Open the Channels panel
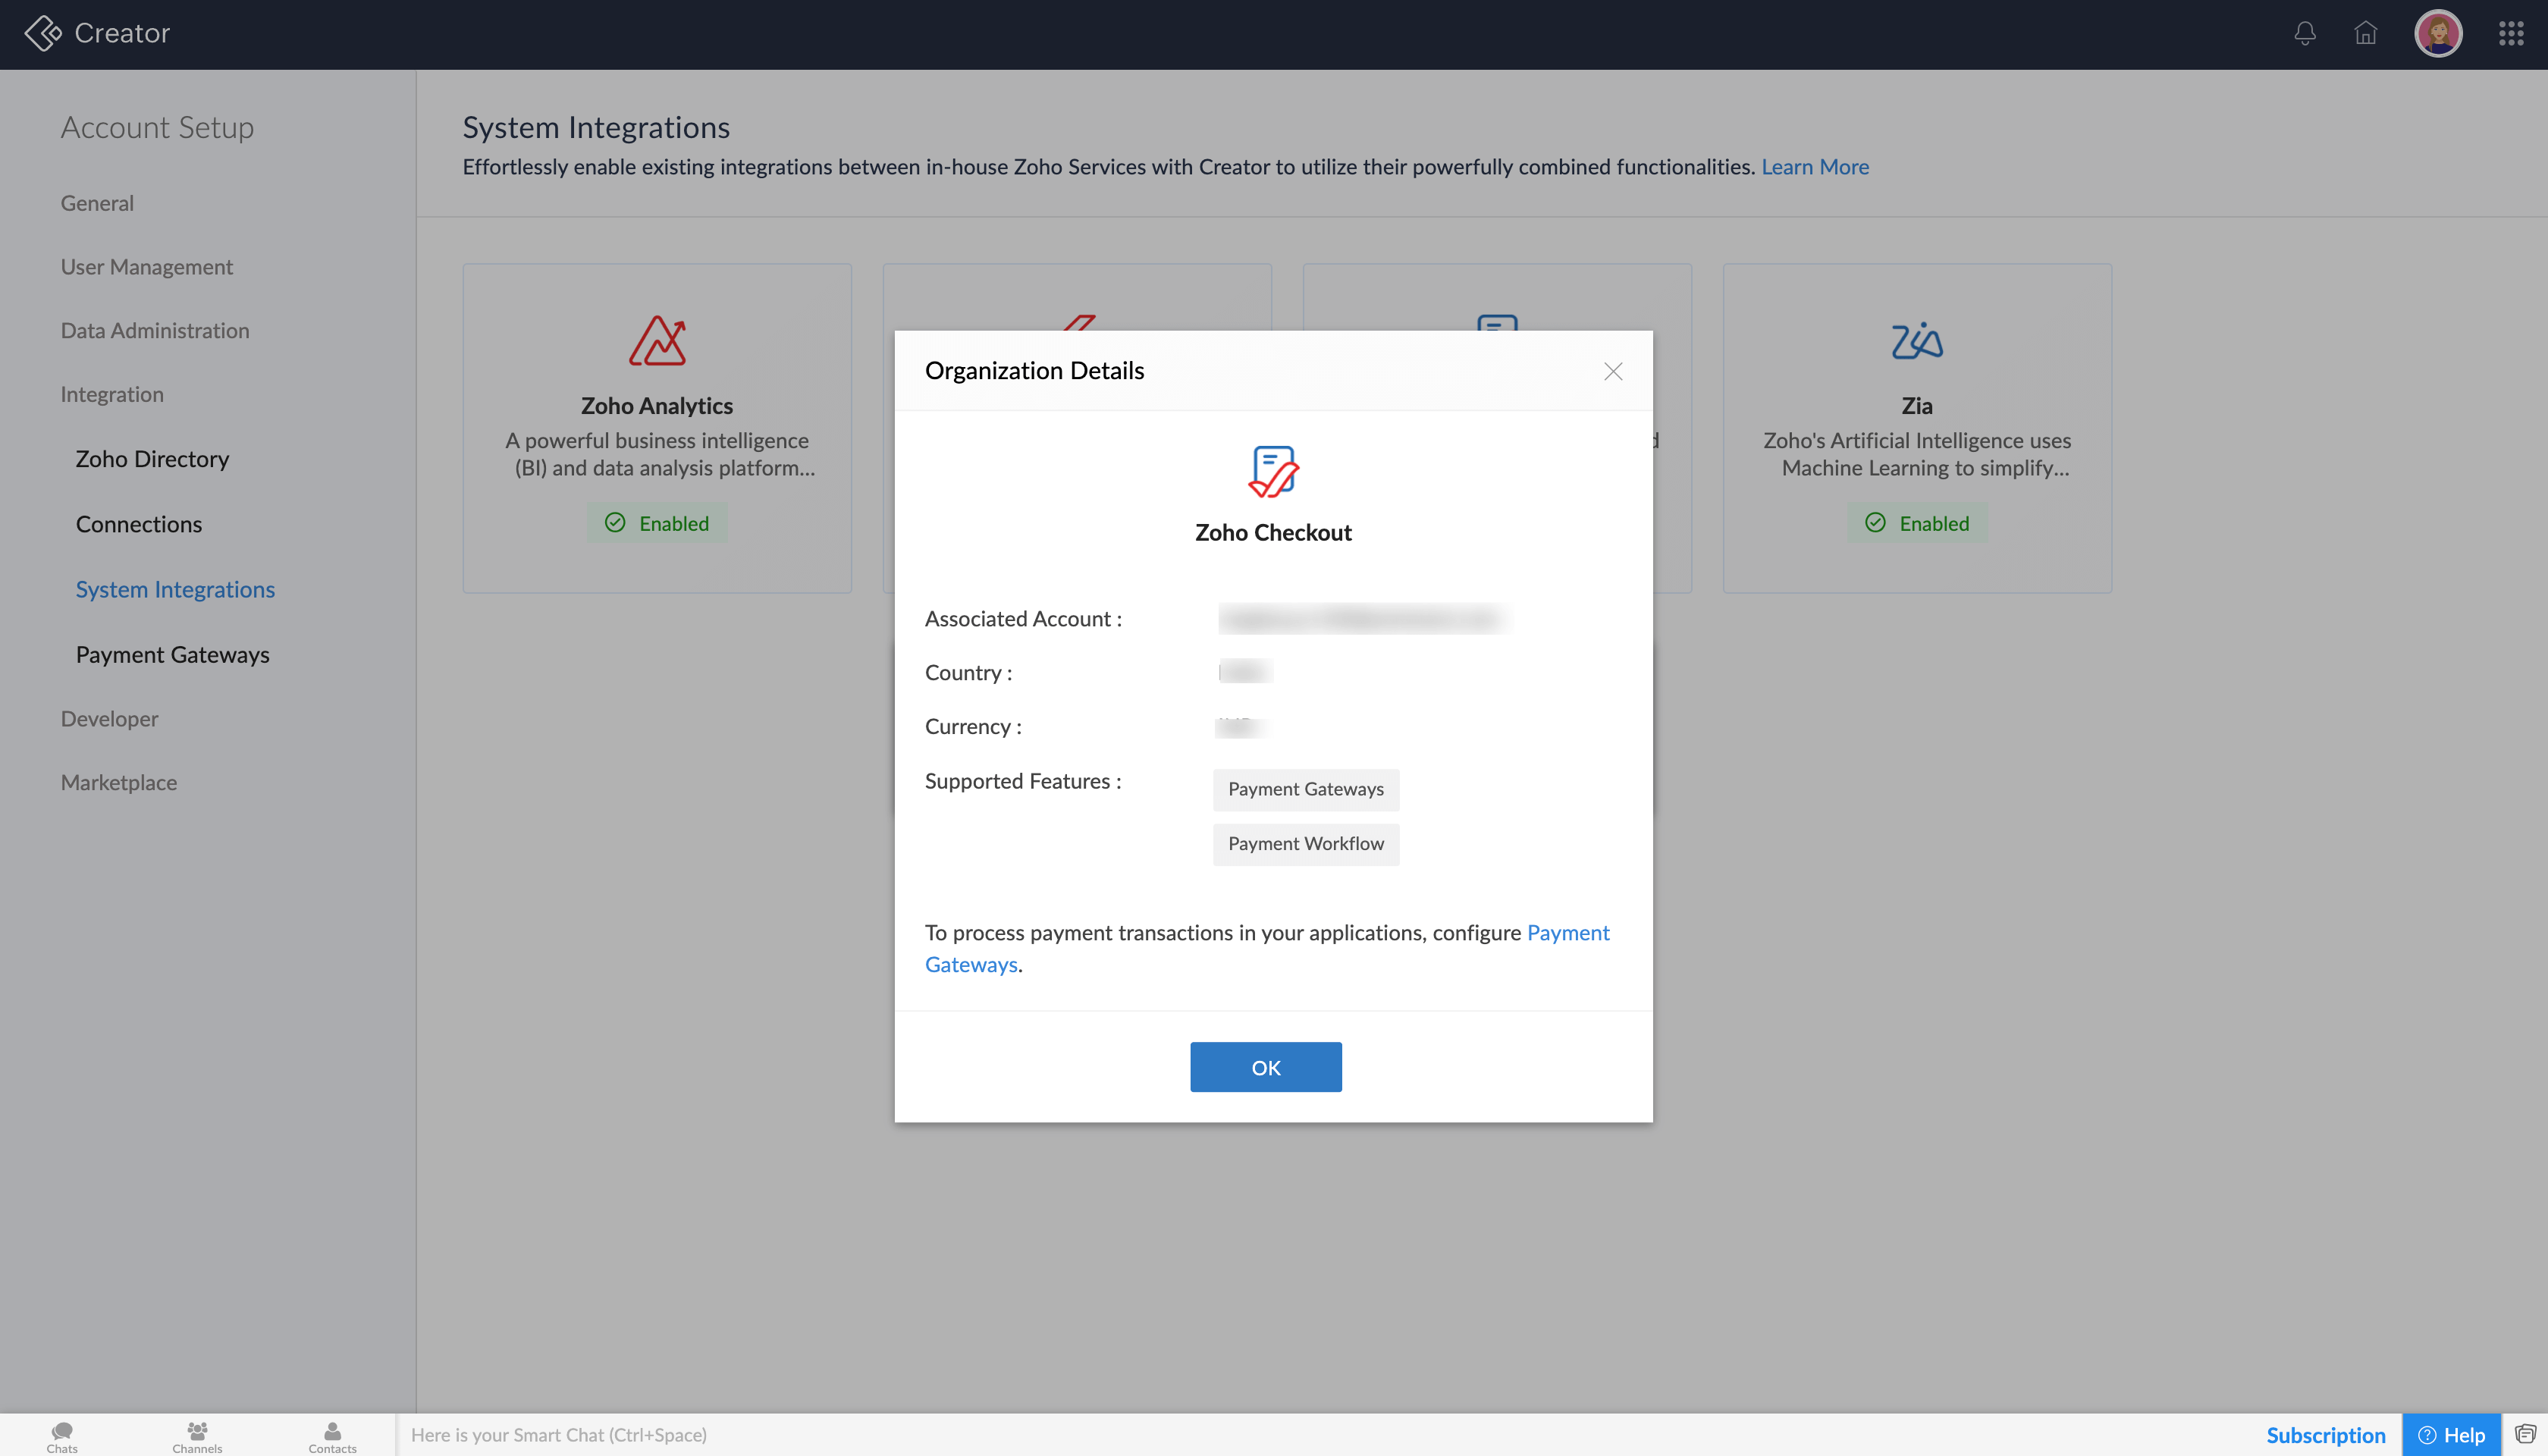This screenshot has width=2548, height=1456. click(x=197, y=1434)
